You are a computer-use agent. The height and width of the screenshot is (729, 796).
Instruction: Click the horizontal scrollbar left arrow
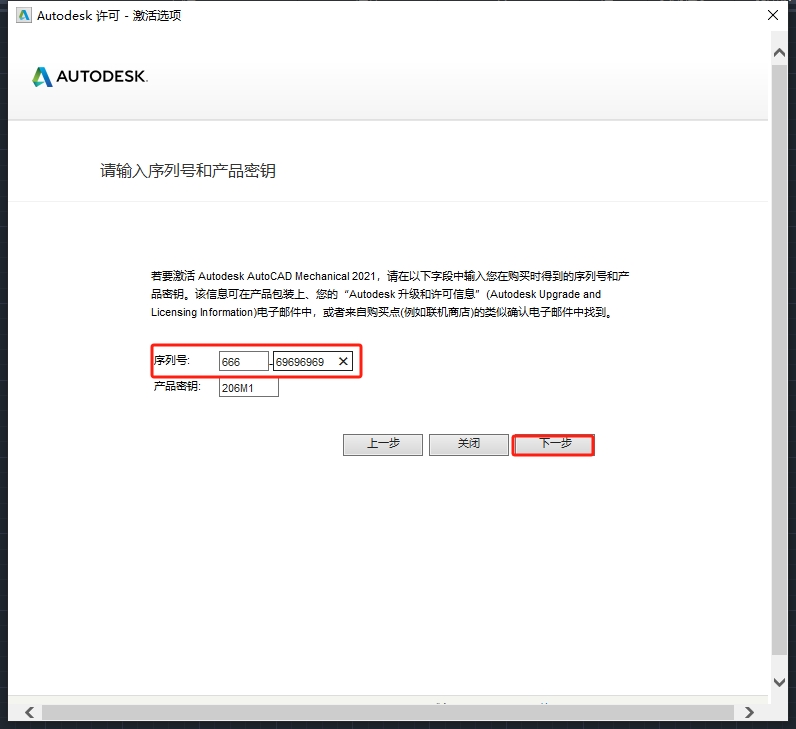click(29, 712)
